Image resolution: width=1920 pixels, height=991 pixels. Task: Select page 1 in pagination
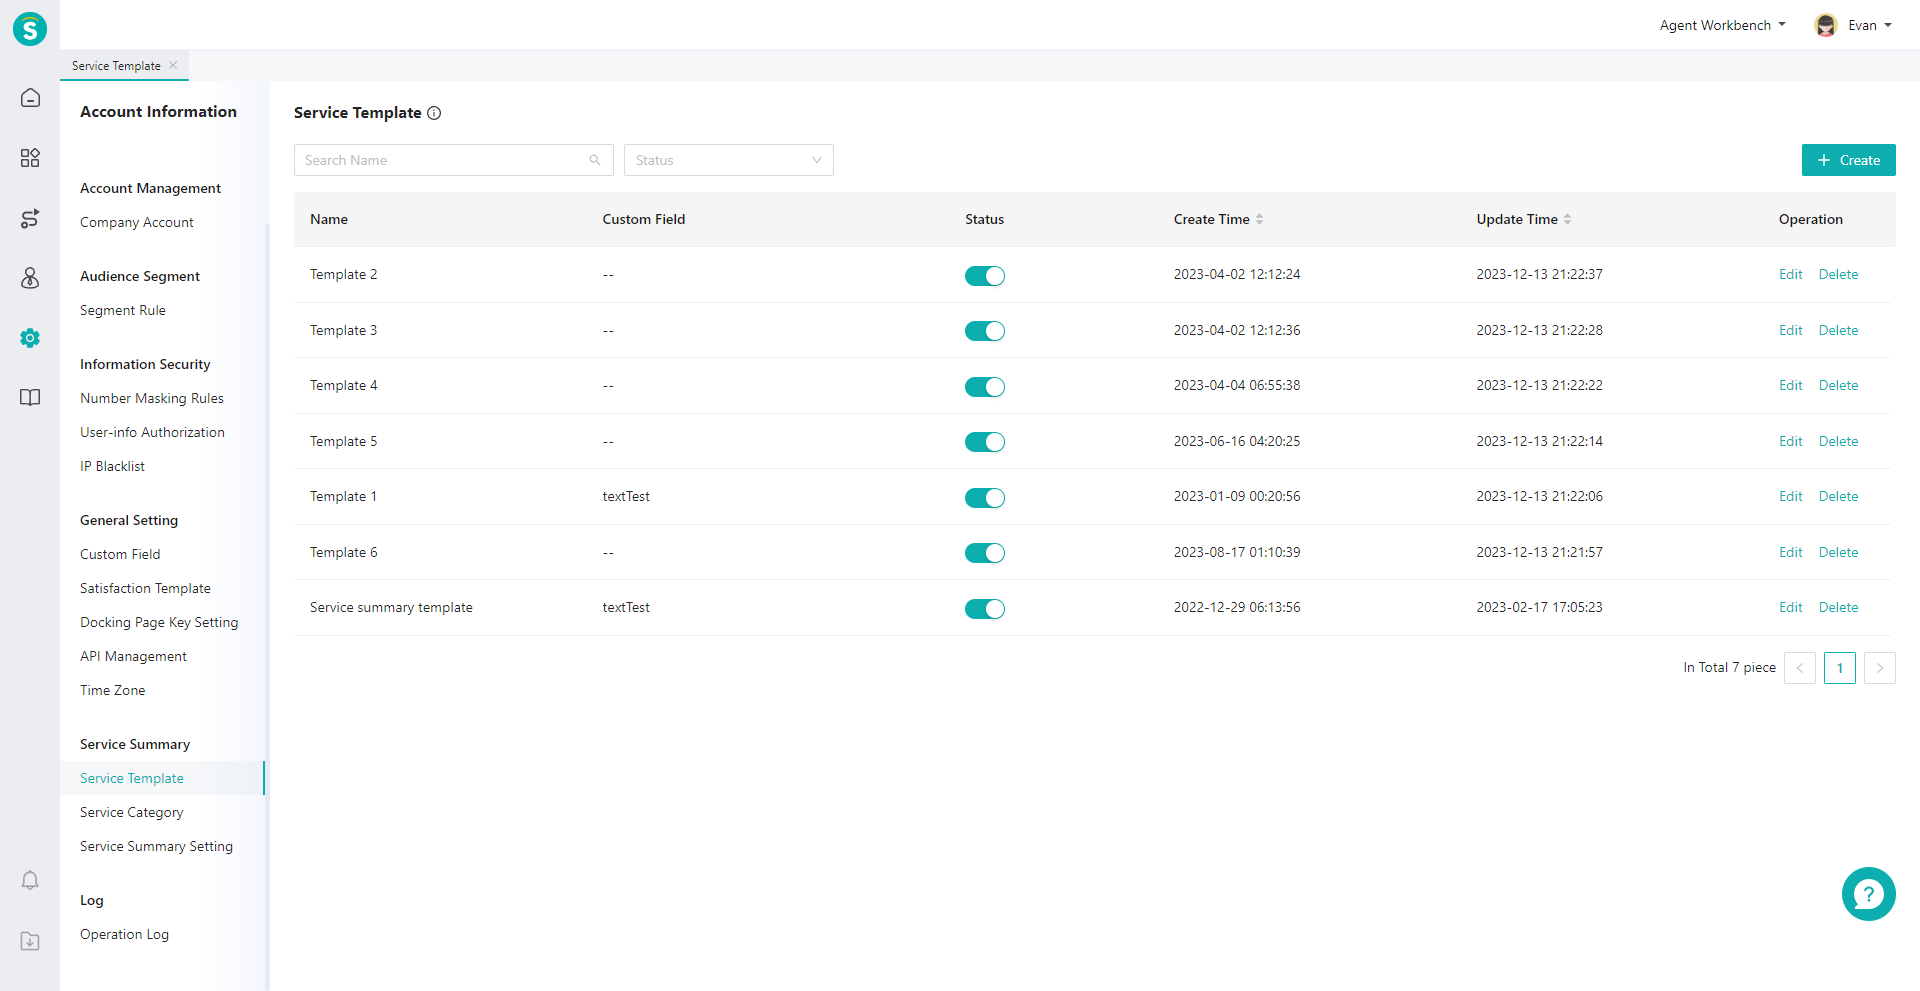tap(1840, 668)
